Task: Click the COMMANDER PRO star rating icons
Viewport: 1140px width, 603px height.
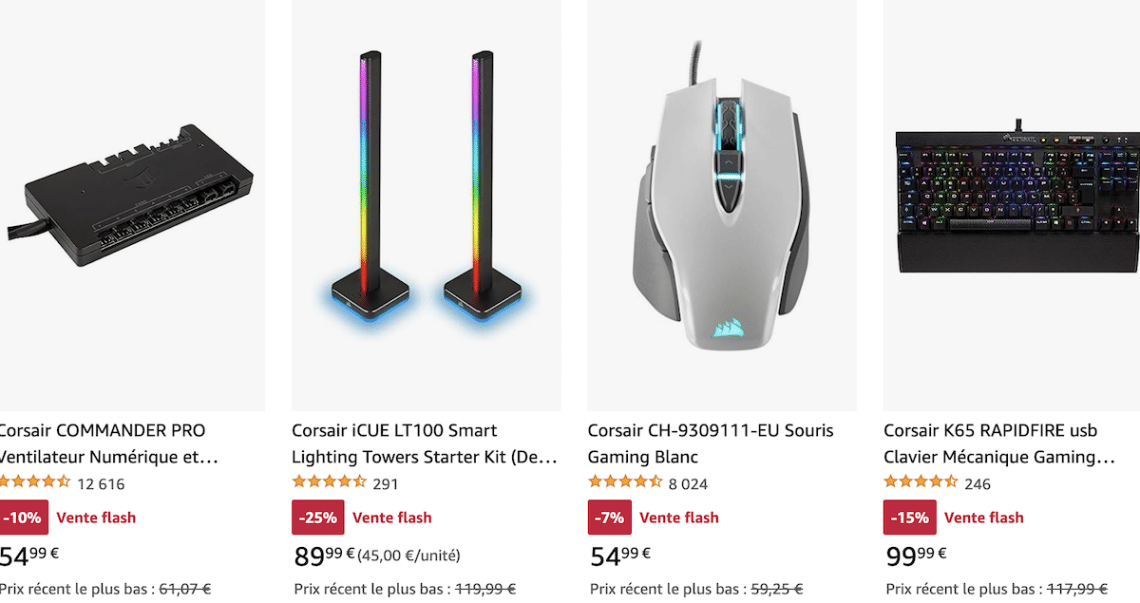Action: pos(34,483)
